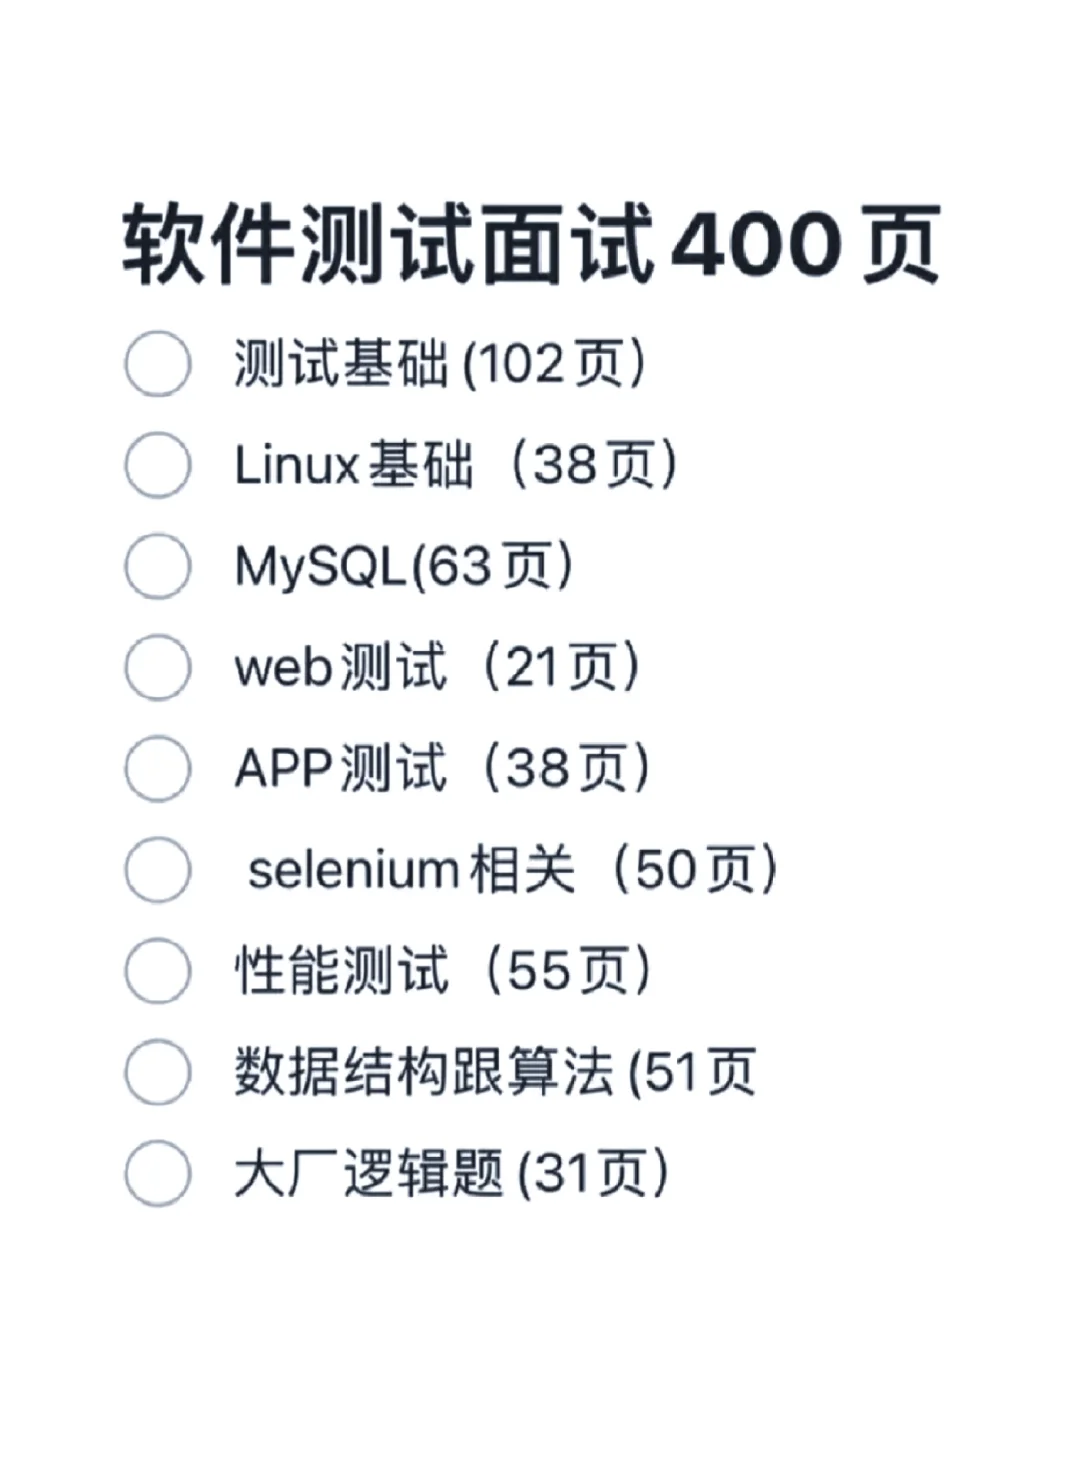Check the 测试基础 (102页) circle
This screenshot has height=1474, width=1080.
157,364
